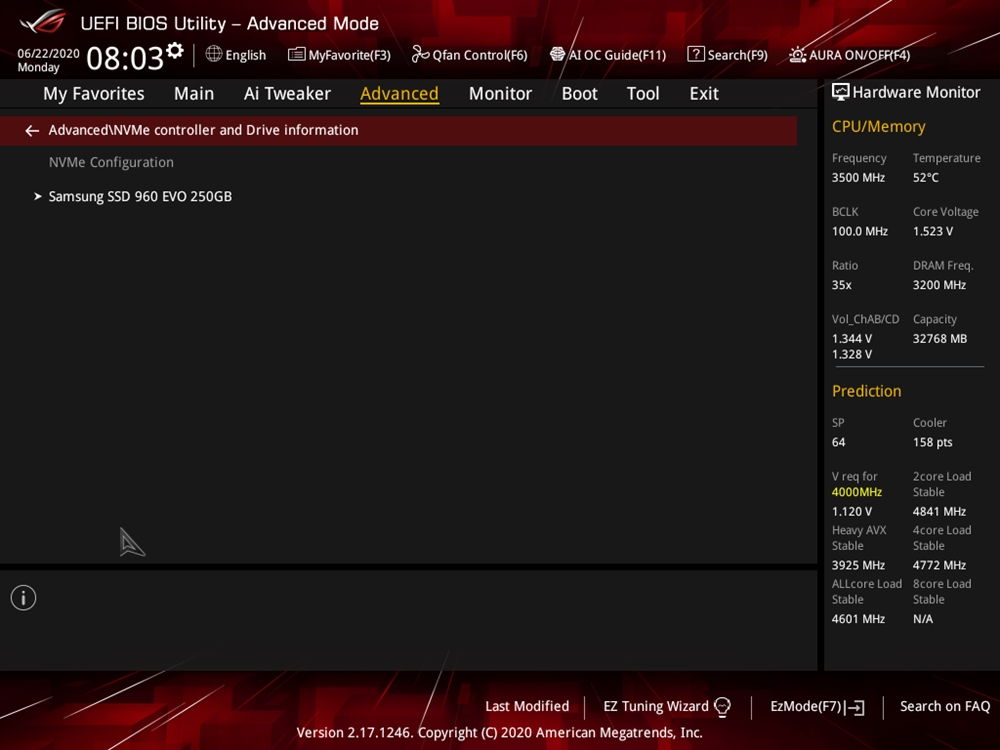The height and width of the screenshot is (750, 1000).
Task: Click the MyFavorite list icon
Action: [x=297, y=54]
